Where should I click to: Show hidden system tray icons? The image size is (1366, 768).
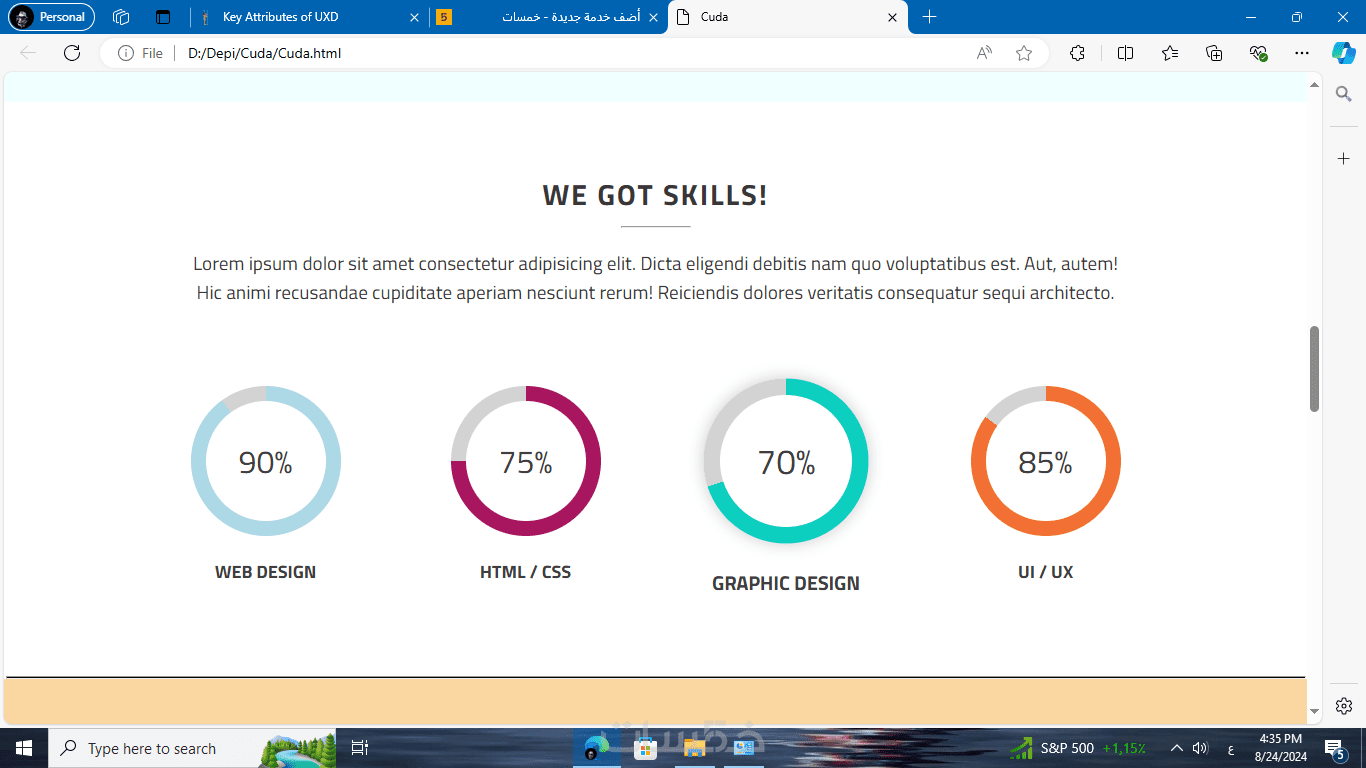click(x=1176, y=748)
